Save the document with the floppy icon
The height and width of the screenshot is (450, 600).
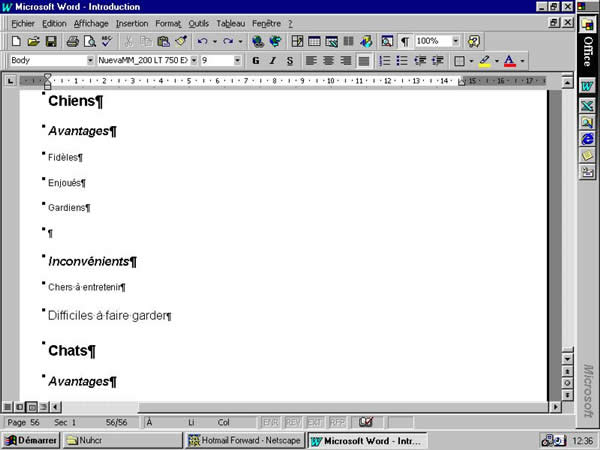51,41
